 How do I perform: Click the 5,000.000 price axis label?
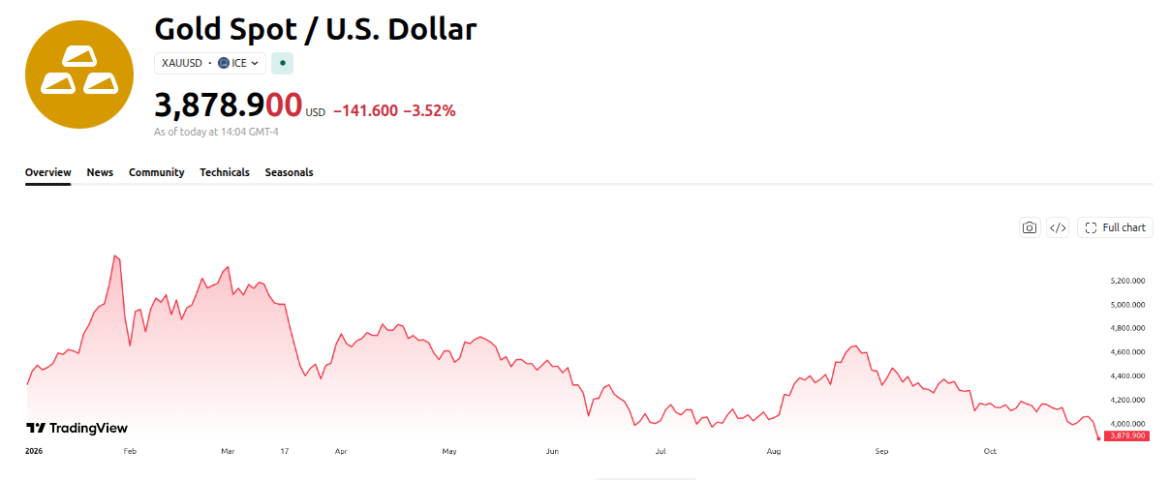[1128, 305]
